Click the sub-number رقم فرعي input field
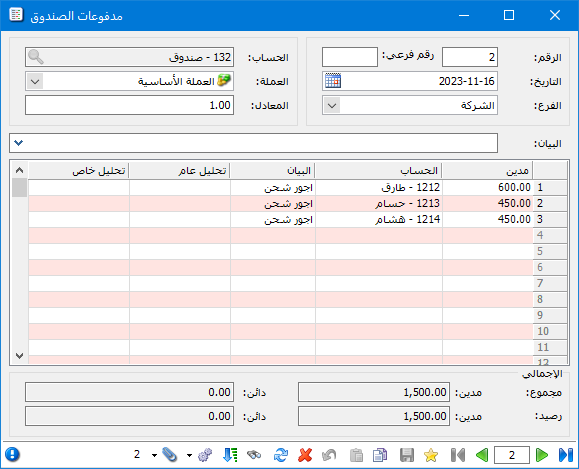Viewport: 579px width, 469px height. [x=350, y=57]
